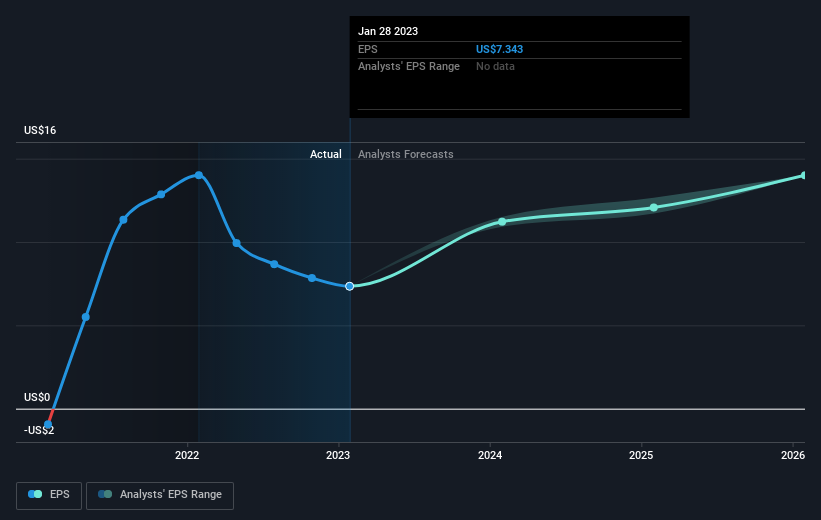Click the 2023 x-axis label
This screenshot has height=520, width=821.
coord(338,455)
